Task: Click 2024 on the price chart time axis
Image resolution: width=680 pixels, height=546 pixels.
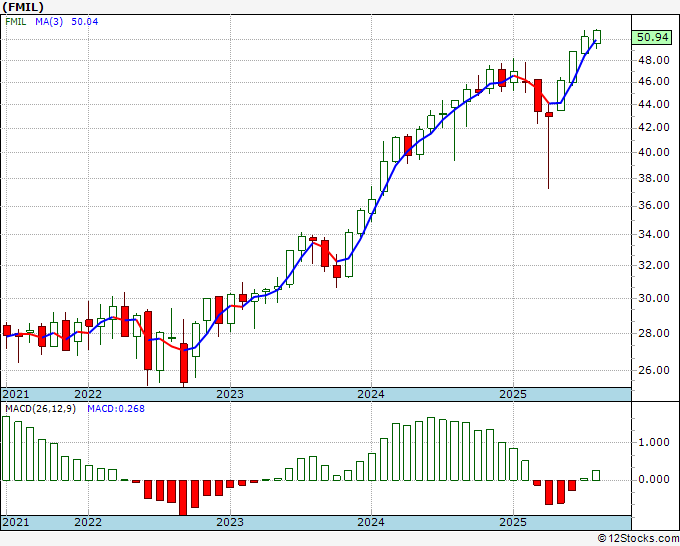Action: coord(371,394)
